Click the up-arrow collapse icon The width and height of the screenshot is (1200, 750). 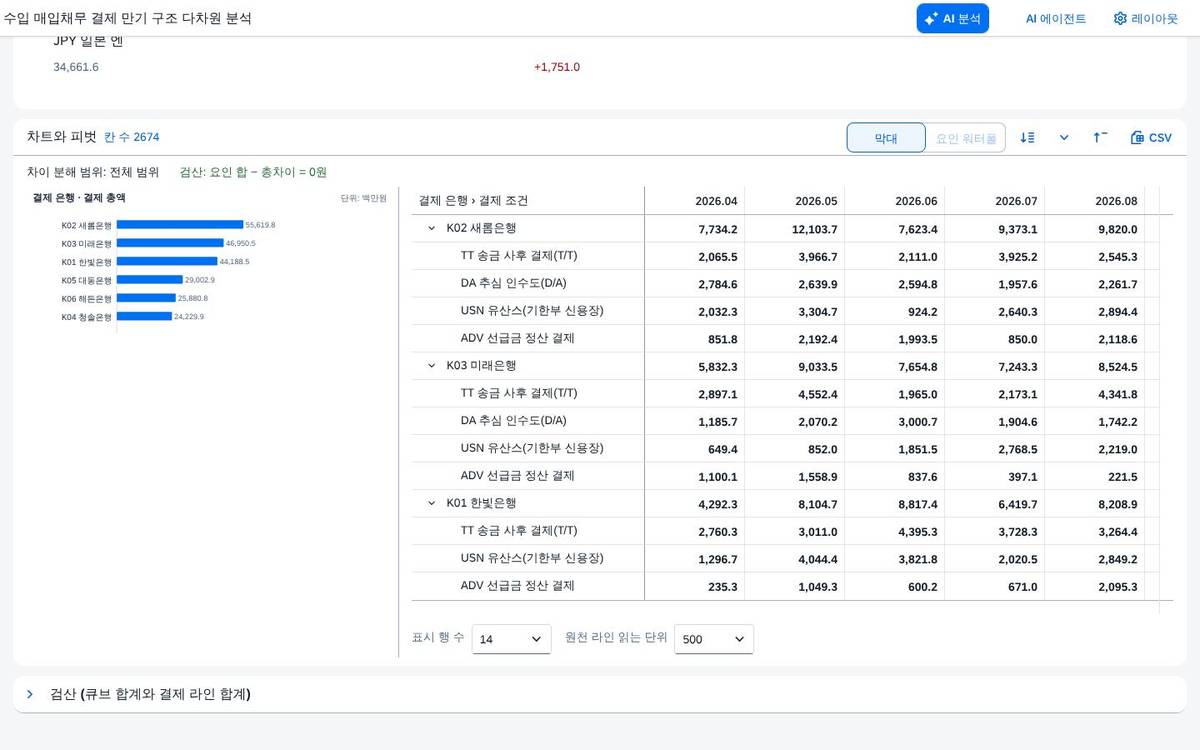click(x=1100, y=138)
